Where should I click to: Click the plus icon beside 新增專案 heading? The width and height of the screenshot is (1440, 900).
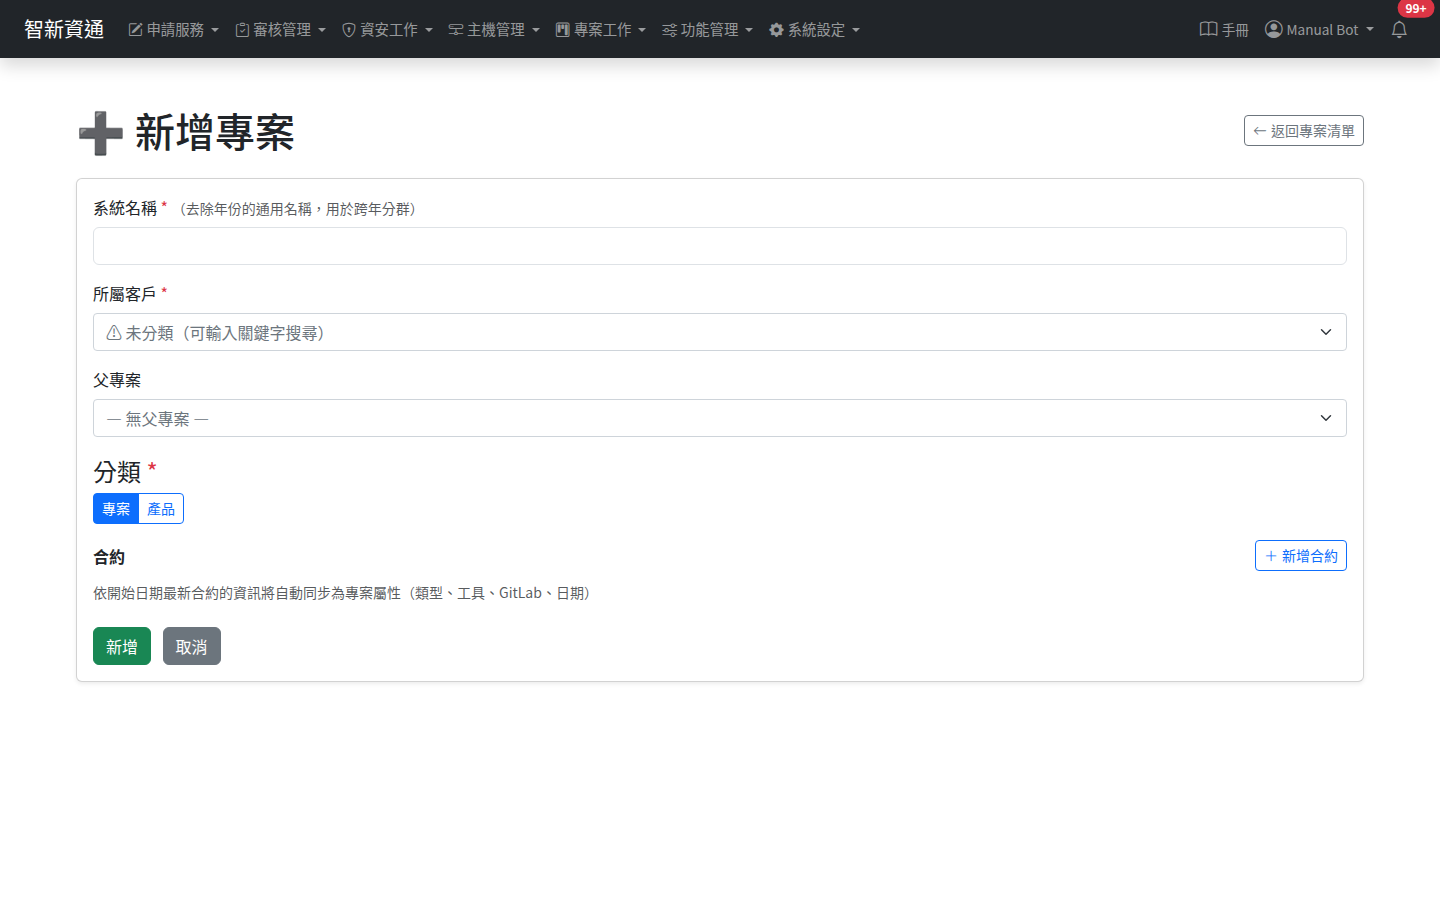(100, 133)
